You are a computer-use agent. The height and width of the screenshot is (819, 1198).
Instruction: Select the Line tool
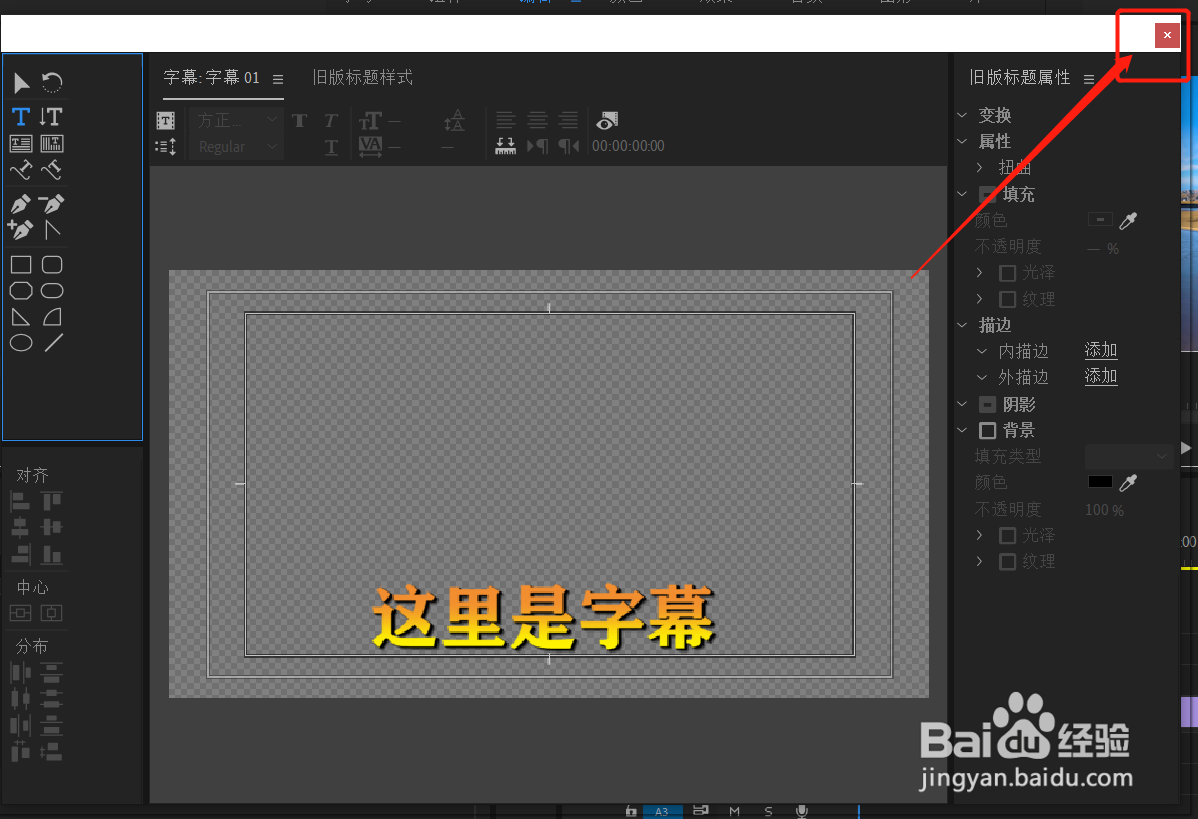click(53, 343)
